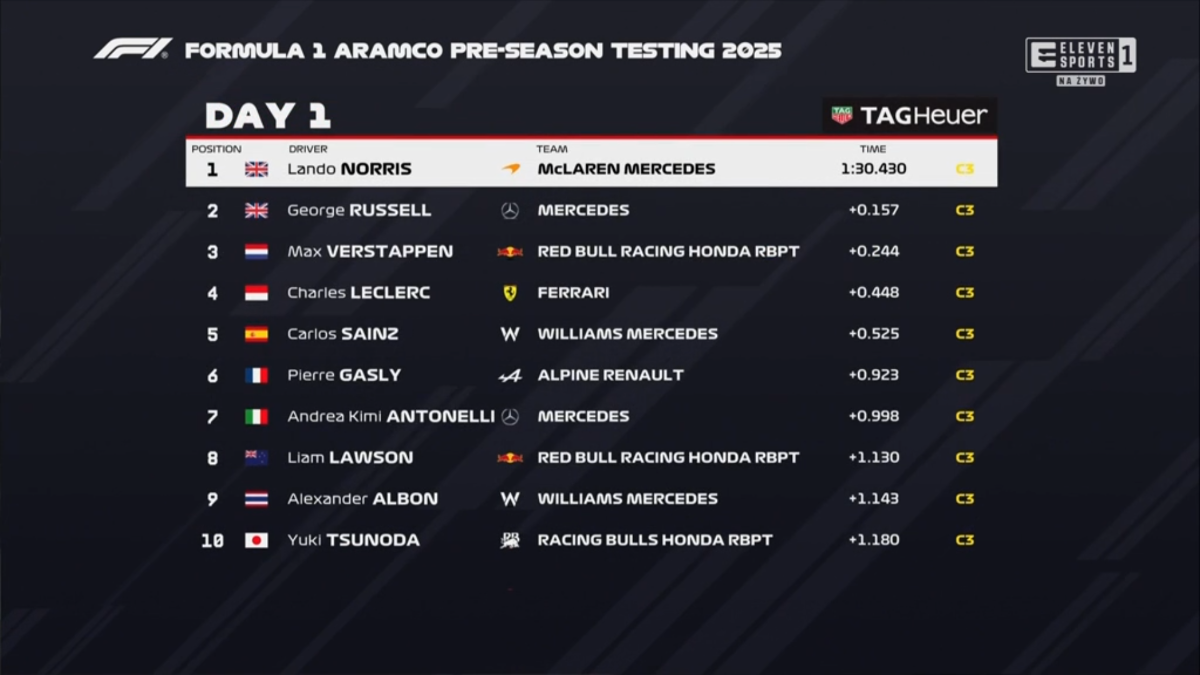
Task: Click the New Zealand flag beside Lawson
Action: coord(257,458)
